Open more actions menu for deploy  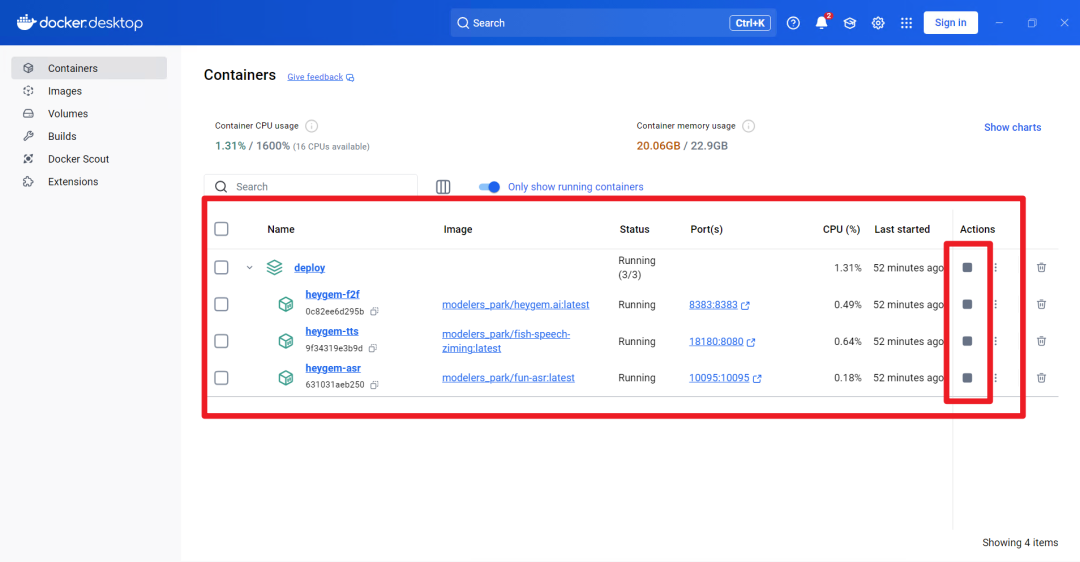(995, 267)
